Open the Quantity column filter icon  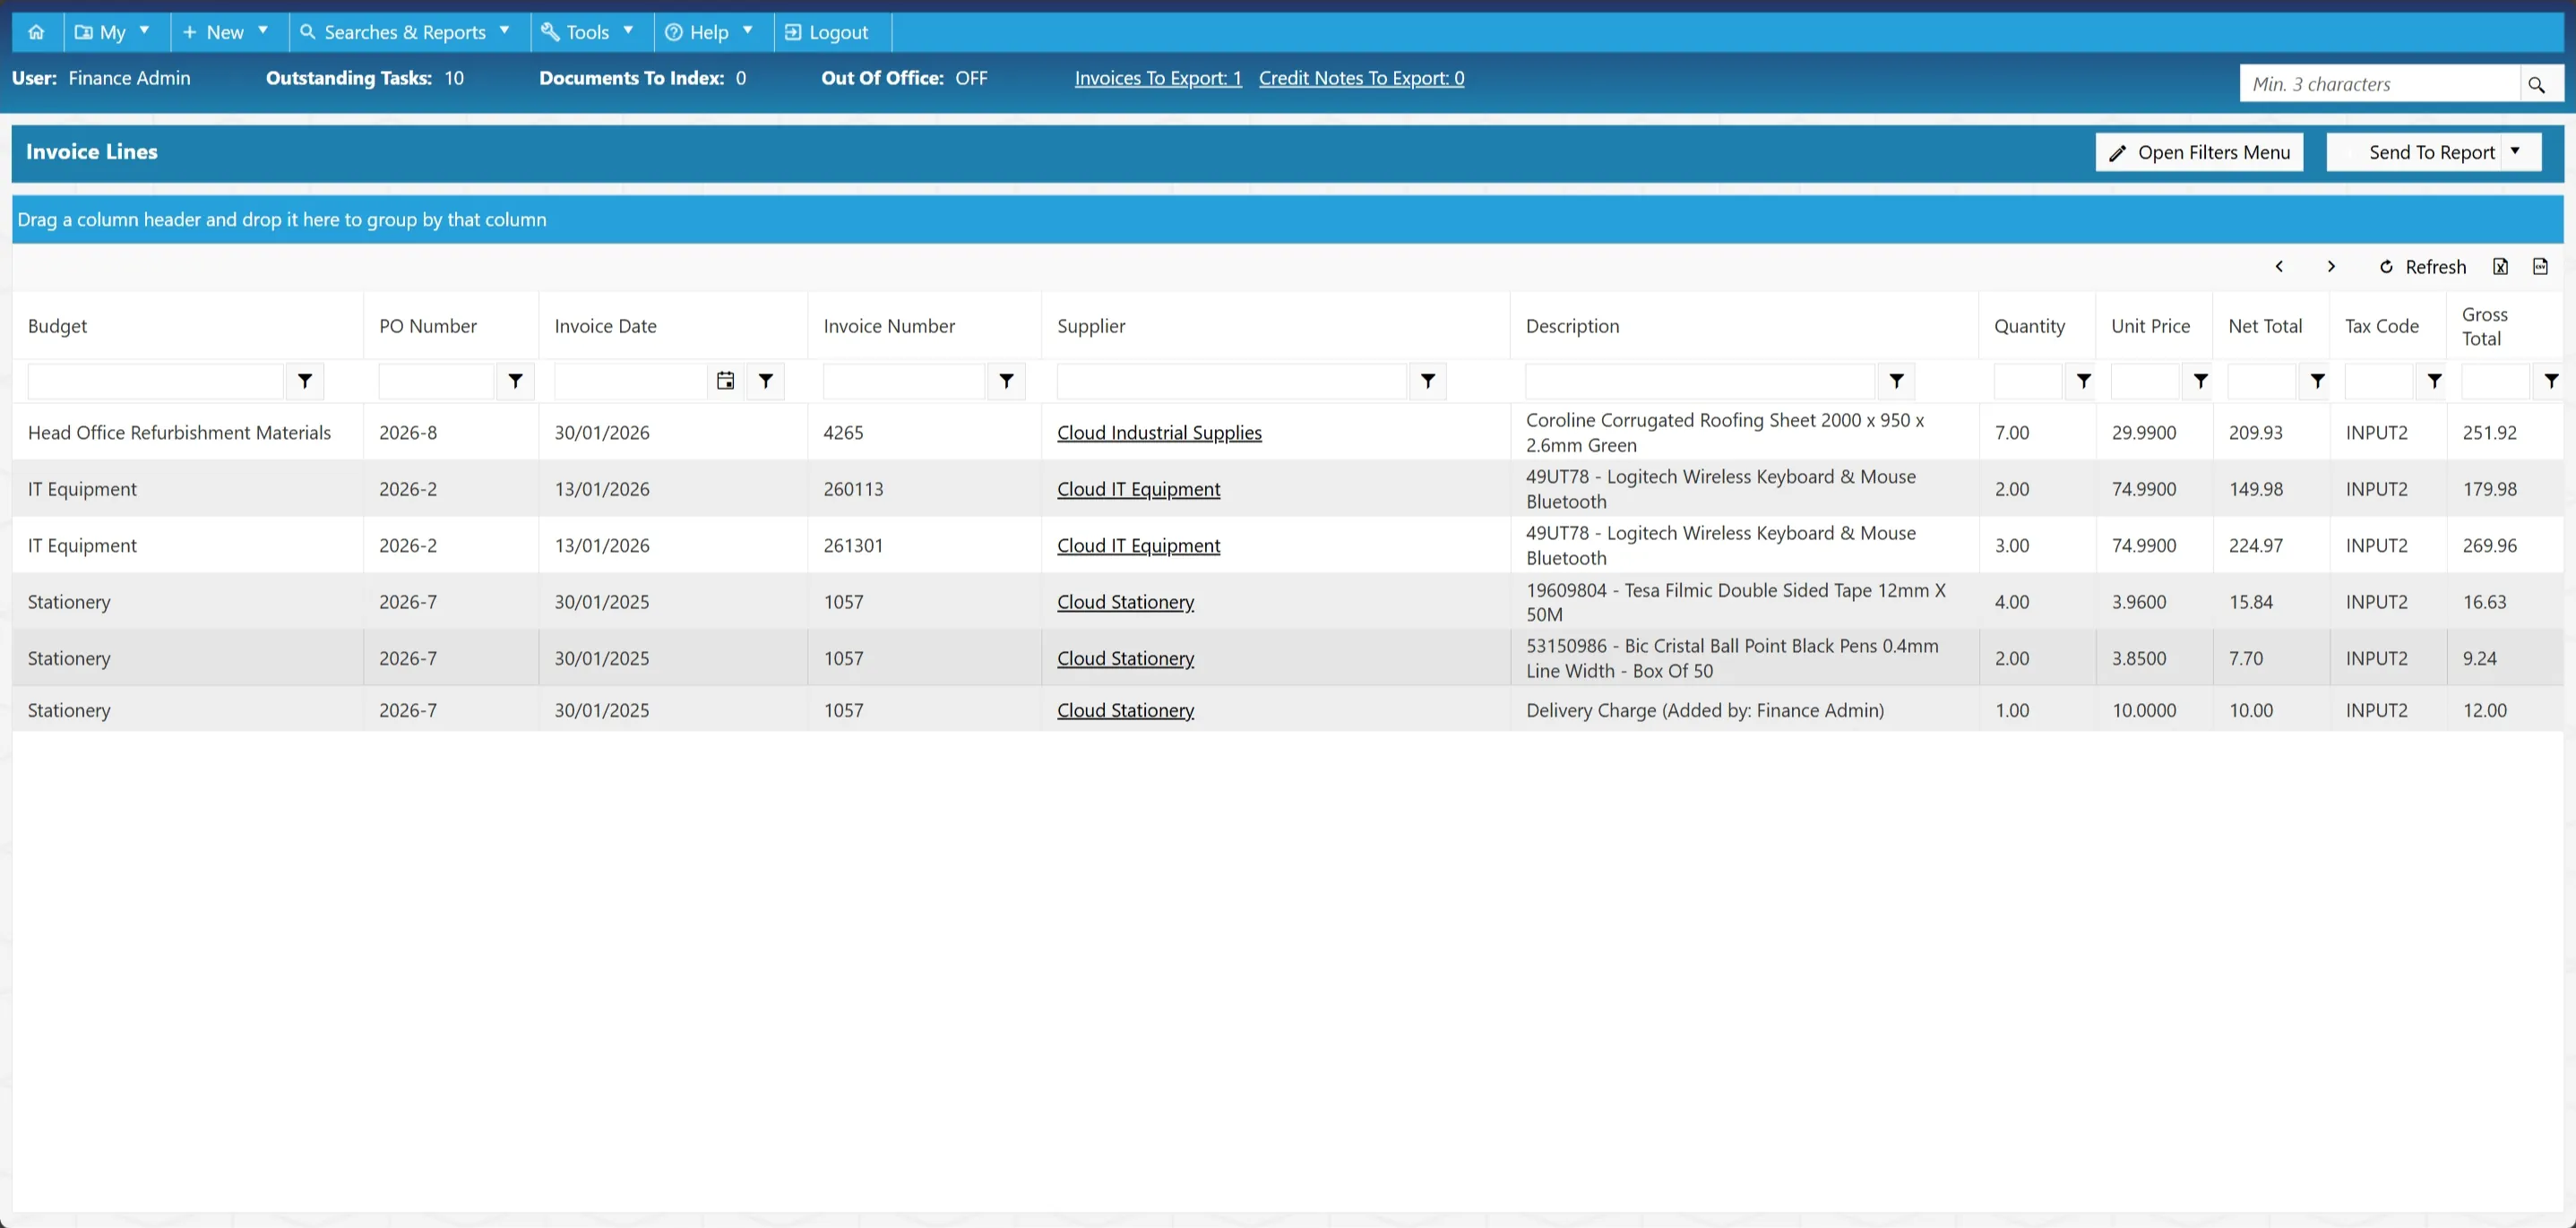click(2083, 381)
